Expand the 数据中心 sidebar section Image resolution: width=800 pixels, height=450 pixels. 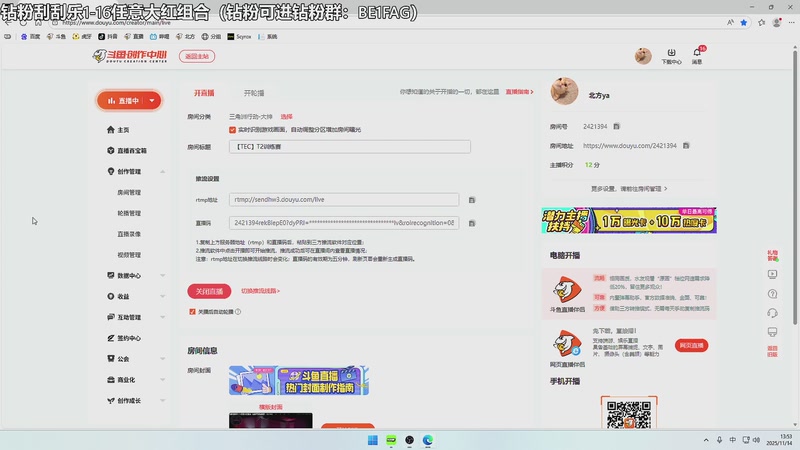coord(163,276)
